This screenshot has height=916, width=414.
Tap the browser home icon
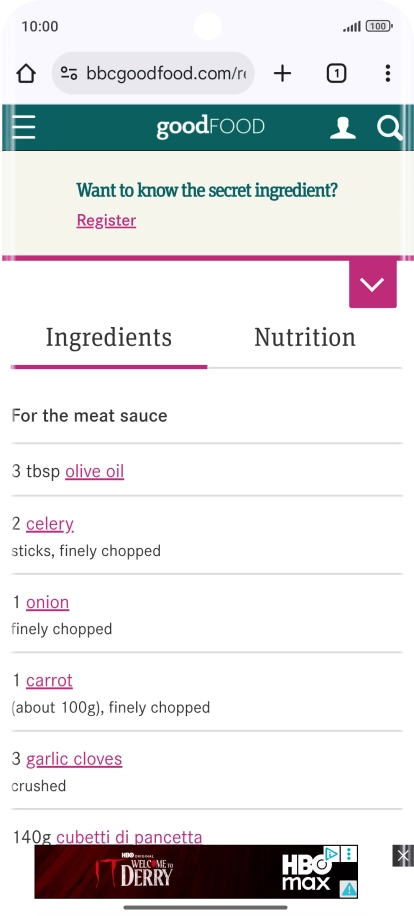[26, 74]
